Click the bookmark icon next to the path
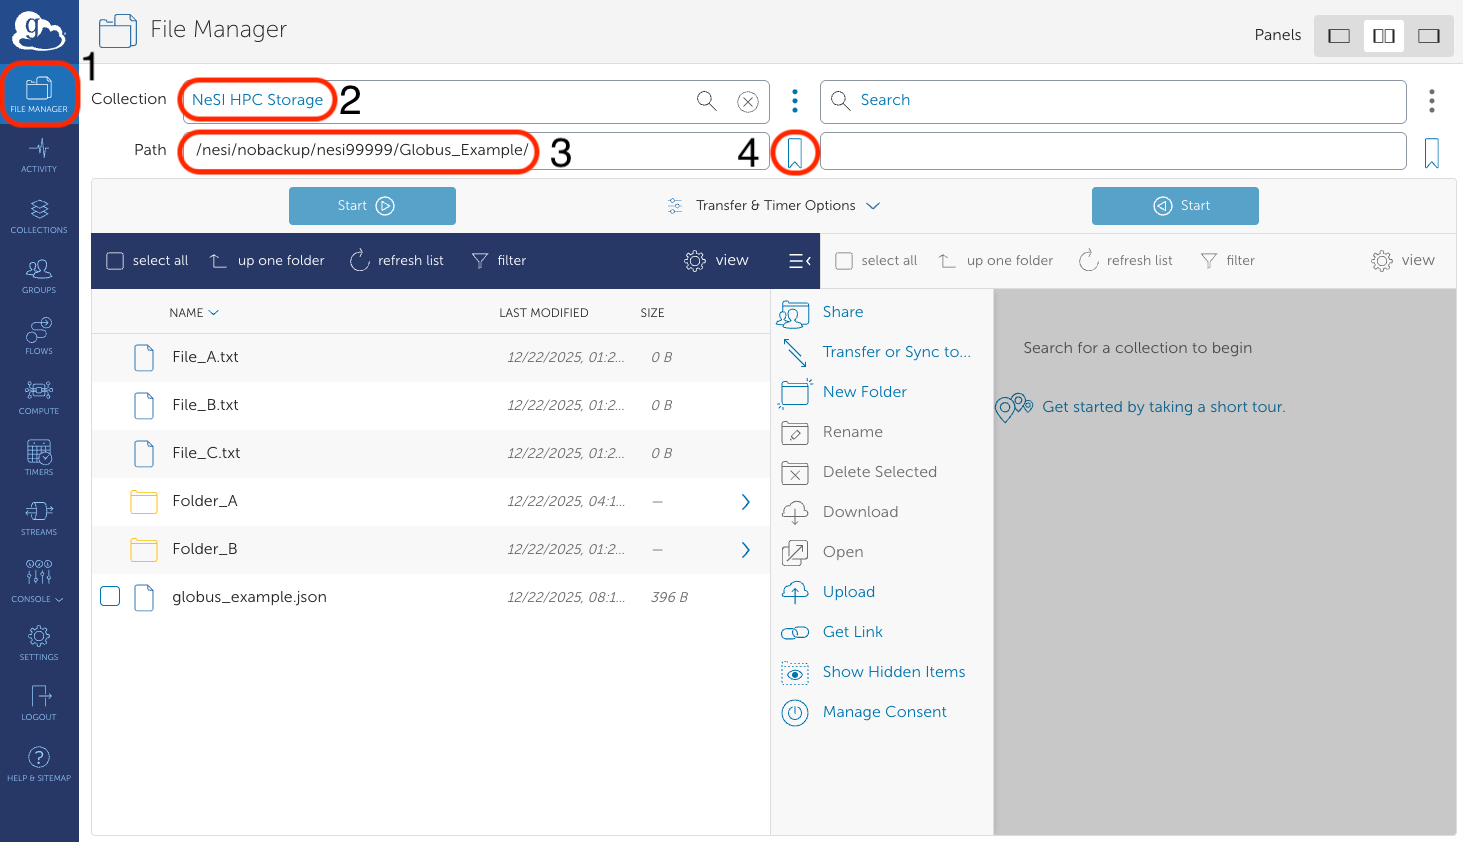 click(x=795, y=152)
